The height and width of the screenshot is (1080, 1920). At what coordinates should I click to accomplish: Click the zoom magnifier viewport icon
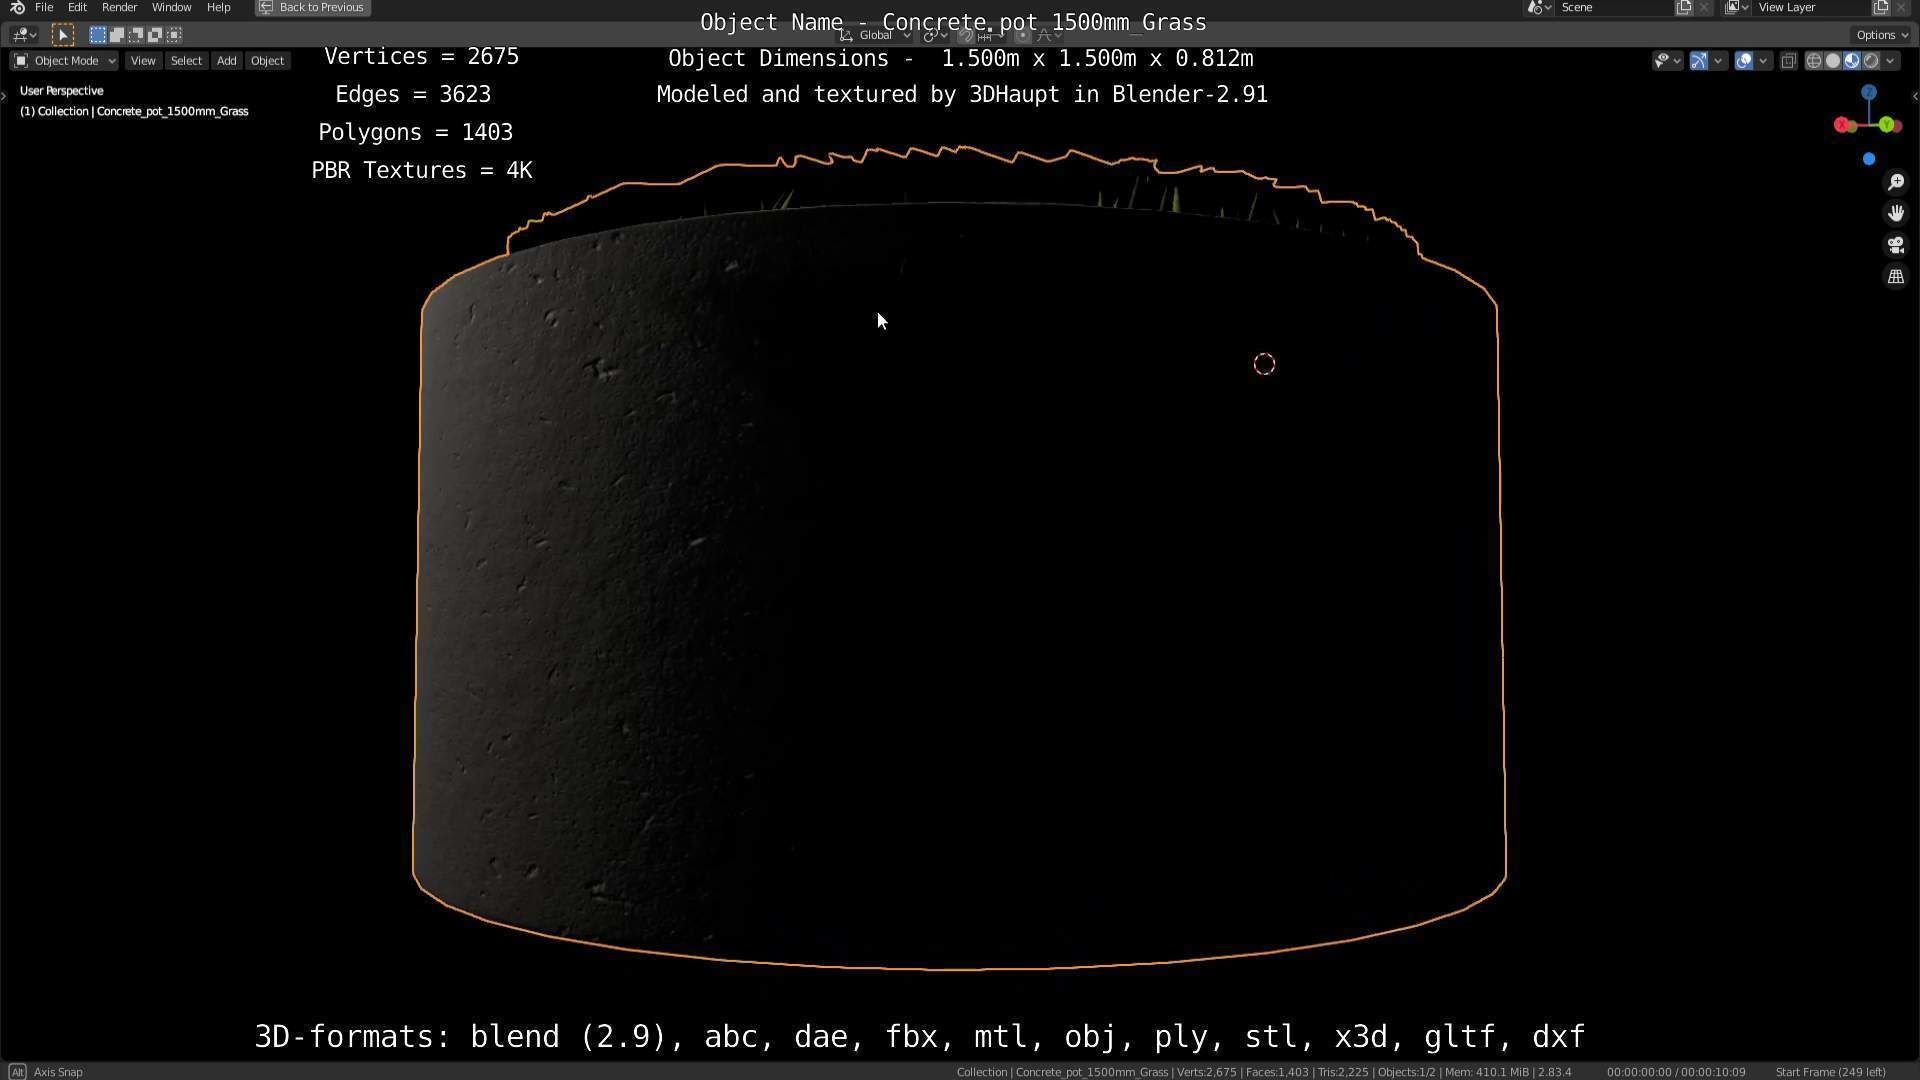1895,182
